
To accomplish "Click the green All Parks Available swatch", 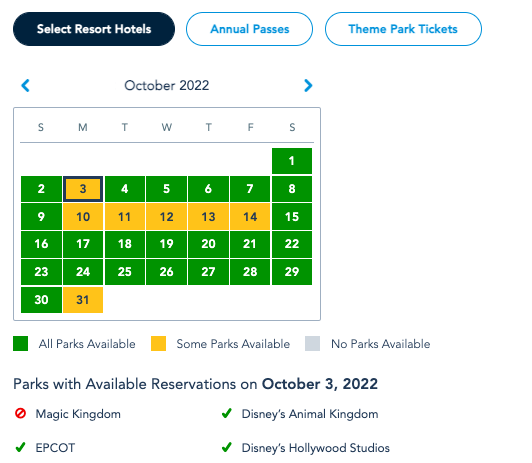I will point(20,344).
